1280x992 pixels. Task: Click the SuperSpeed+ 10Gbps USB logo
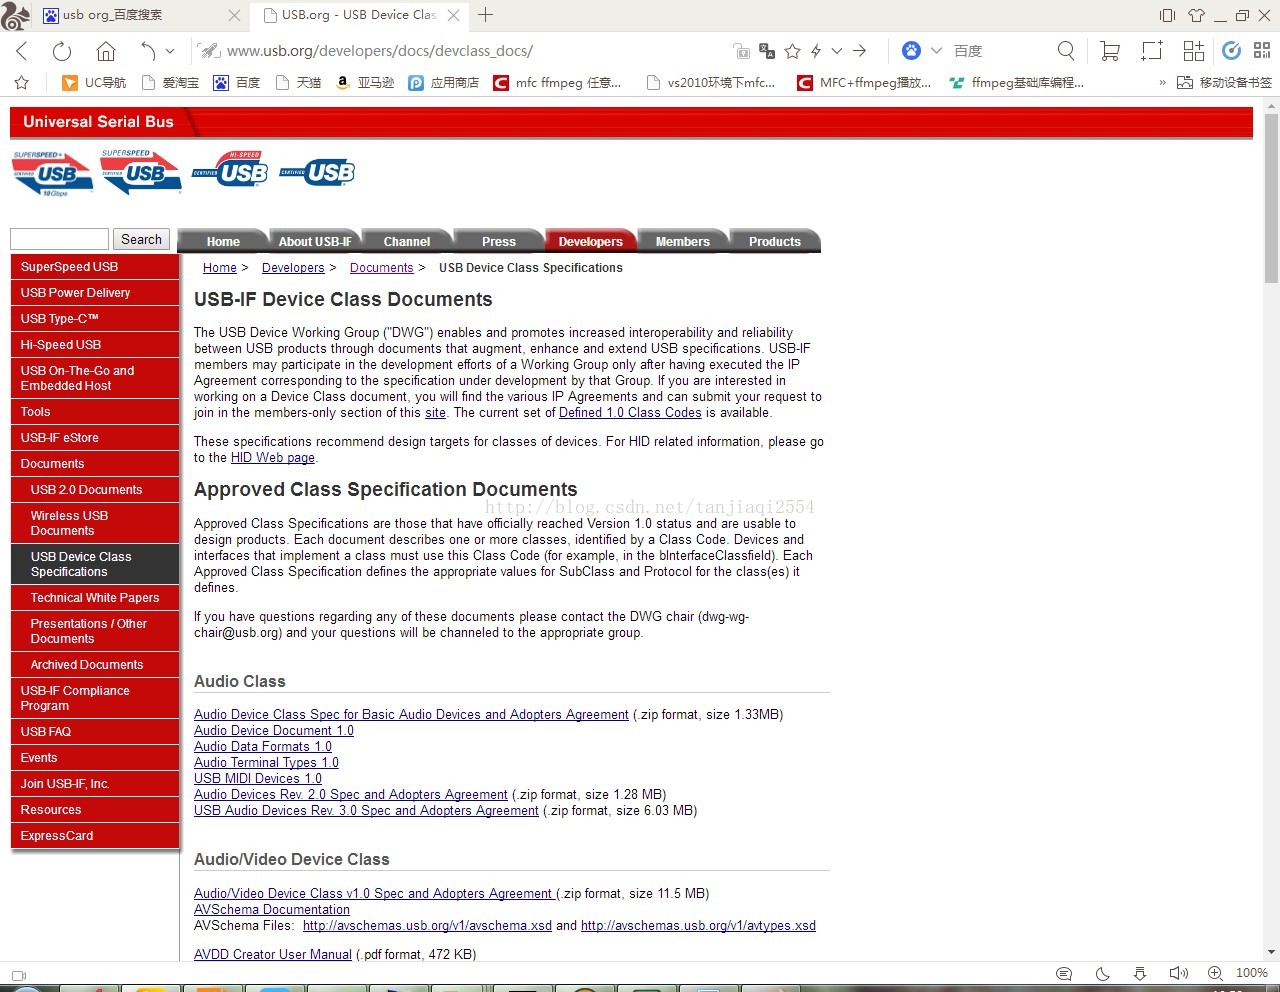pyautogui.click(x=53, y=173)
